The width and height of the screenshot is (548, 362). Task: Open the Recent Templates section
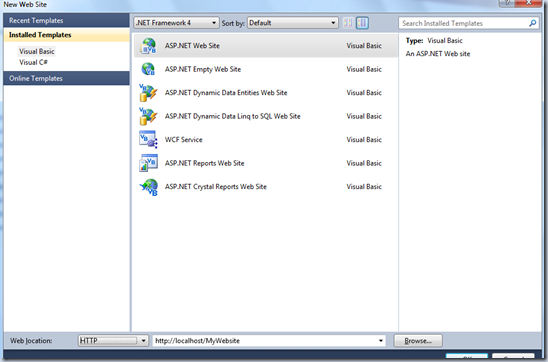[x=66, y=21]
